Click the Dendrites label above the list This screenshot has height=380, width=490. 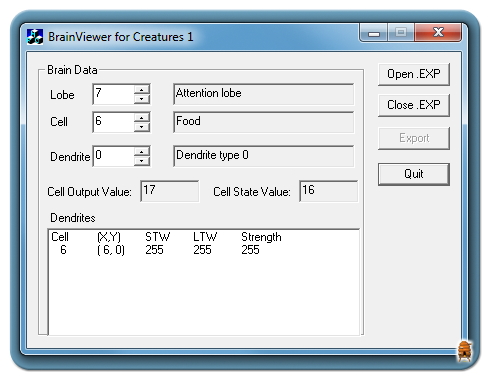(x=73, y=218)
